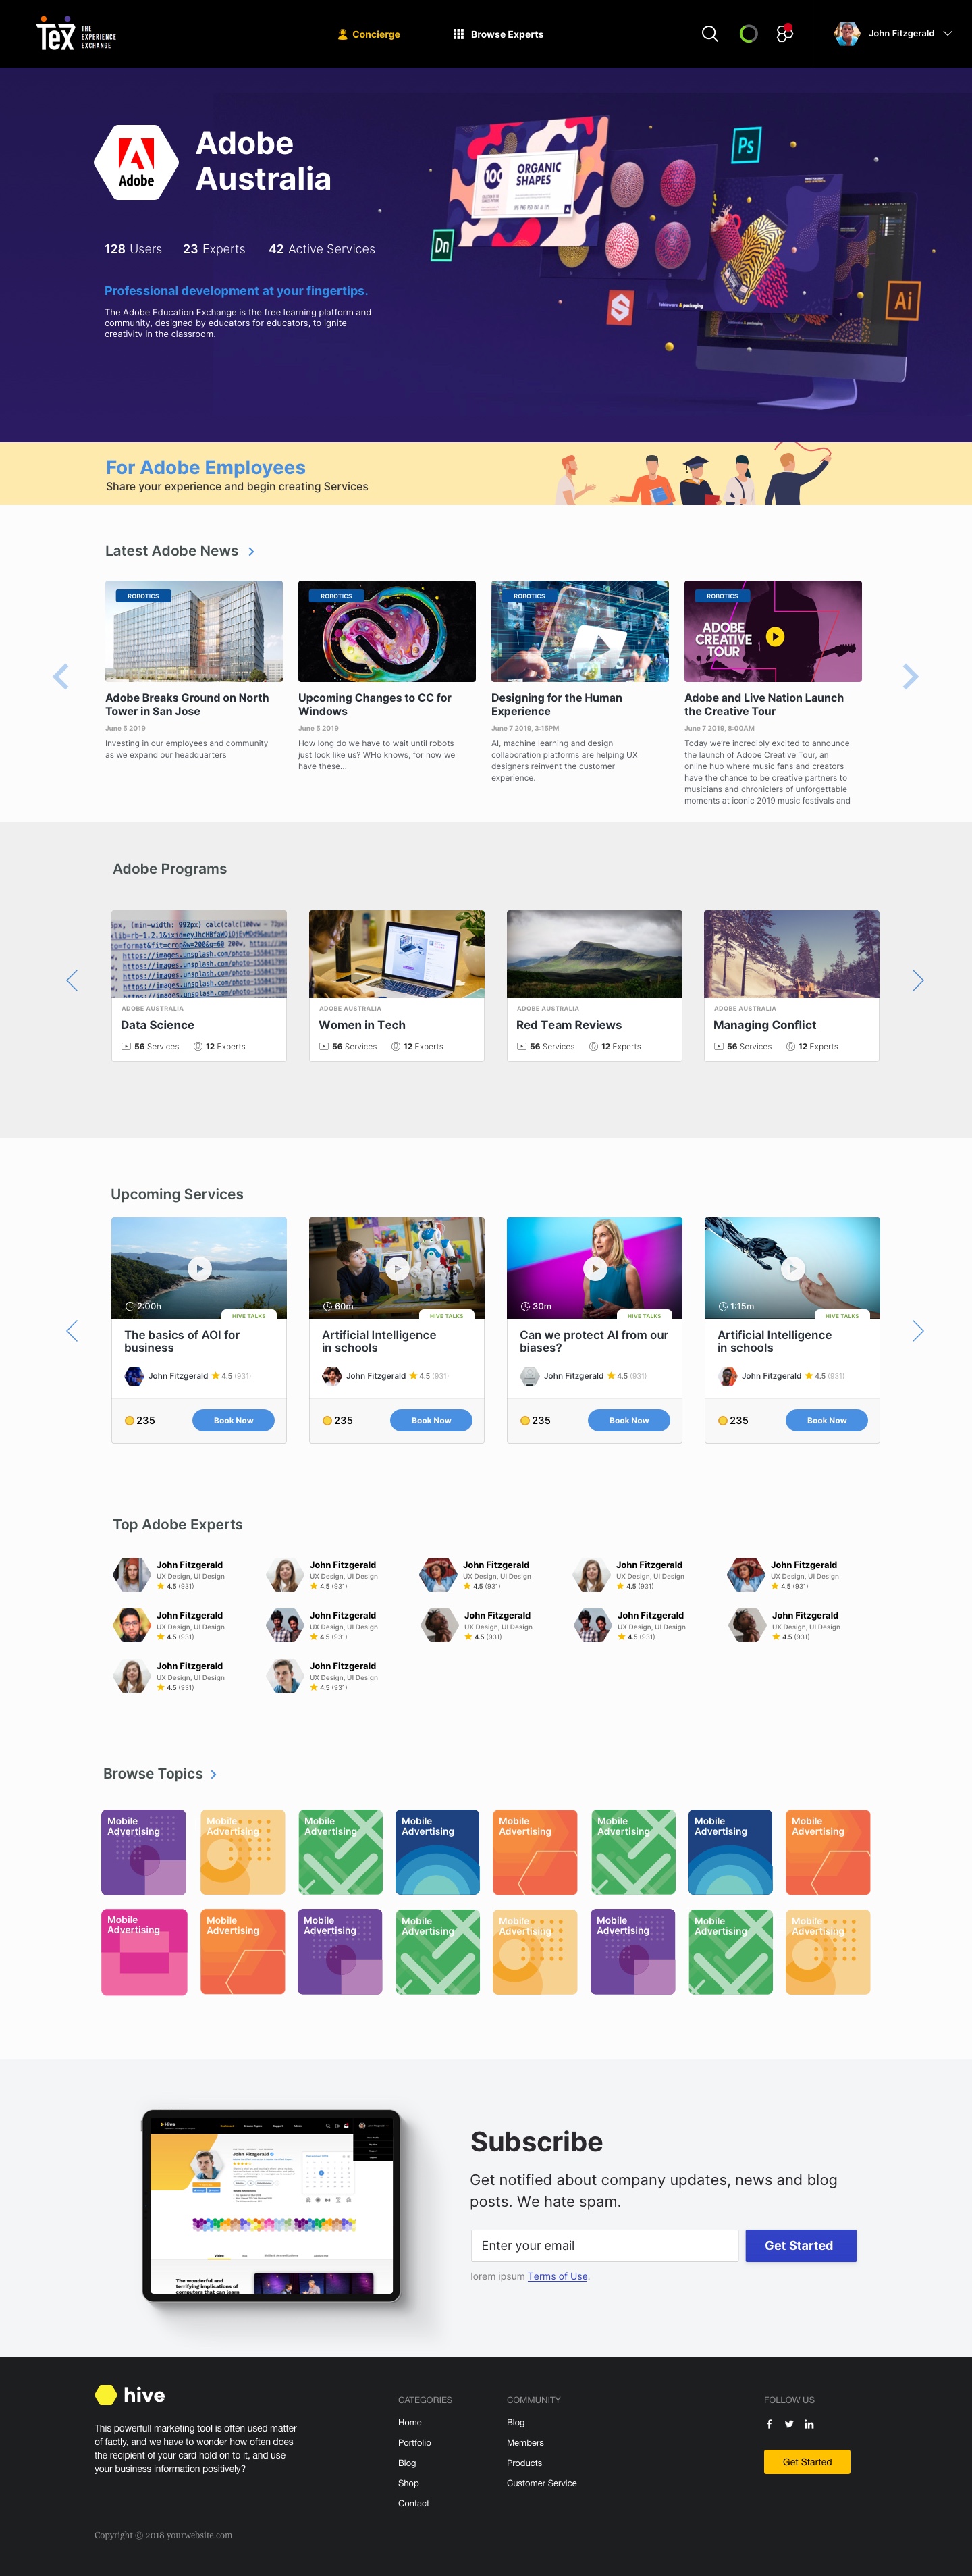Open the North Tower in San Jose news image
This screenshot has width=972, height=2576.
pos(194,631)
